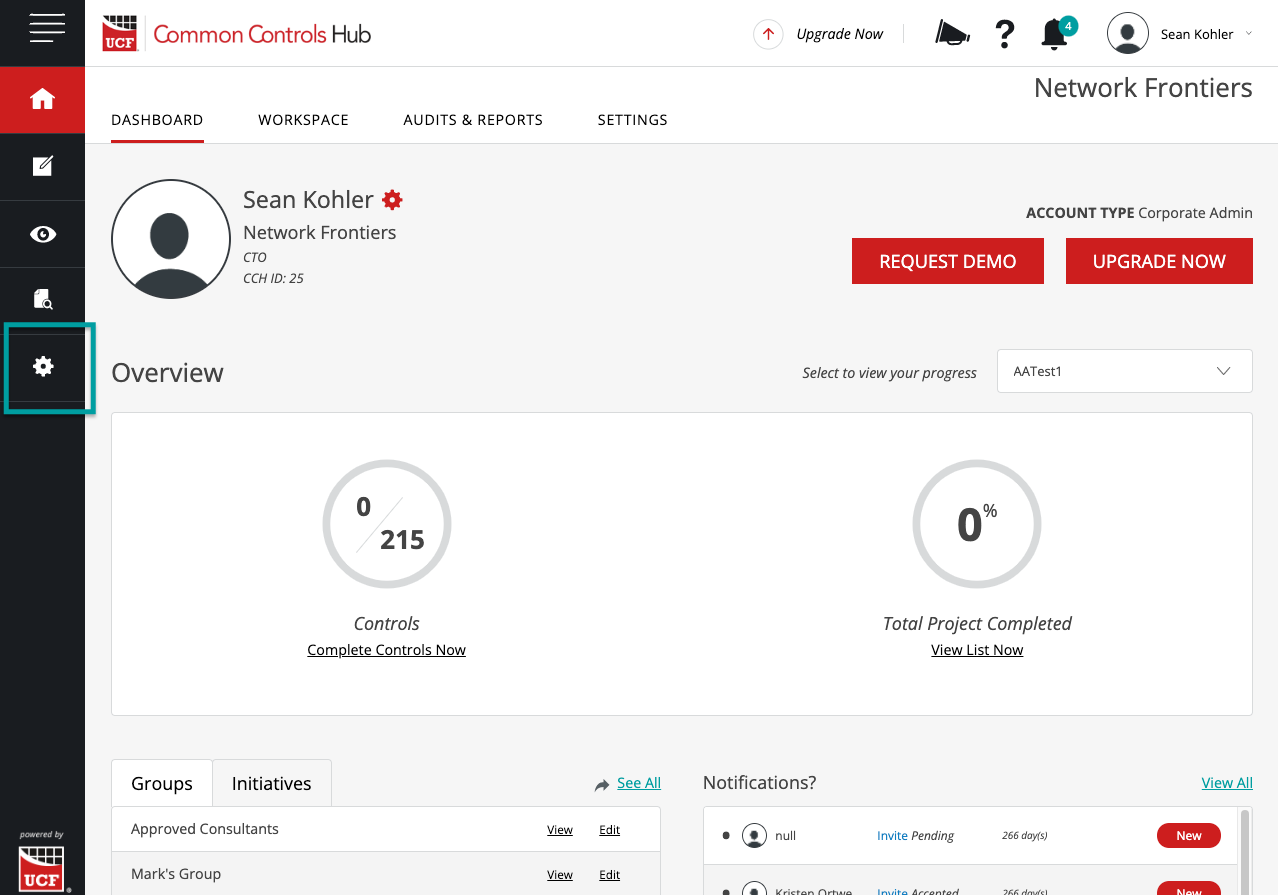The width and height of the screenshot is (1278, 895).
Task: Switch to the Initiatives tab
Action: pyautogui.click(x=271, y=783)
